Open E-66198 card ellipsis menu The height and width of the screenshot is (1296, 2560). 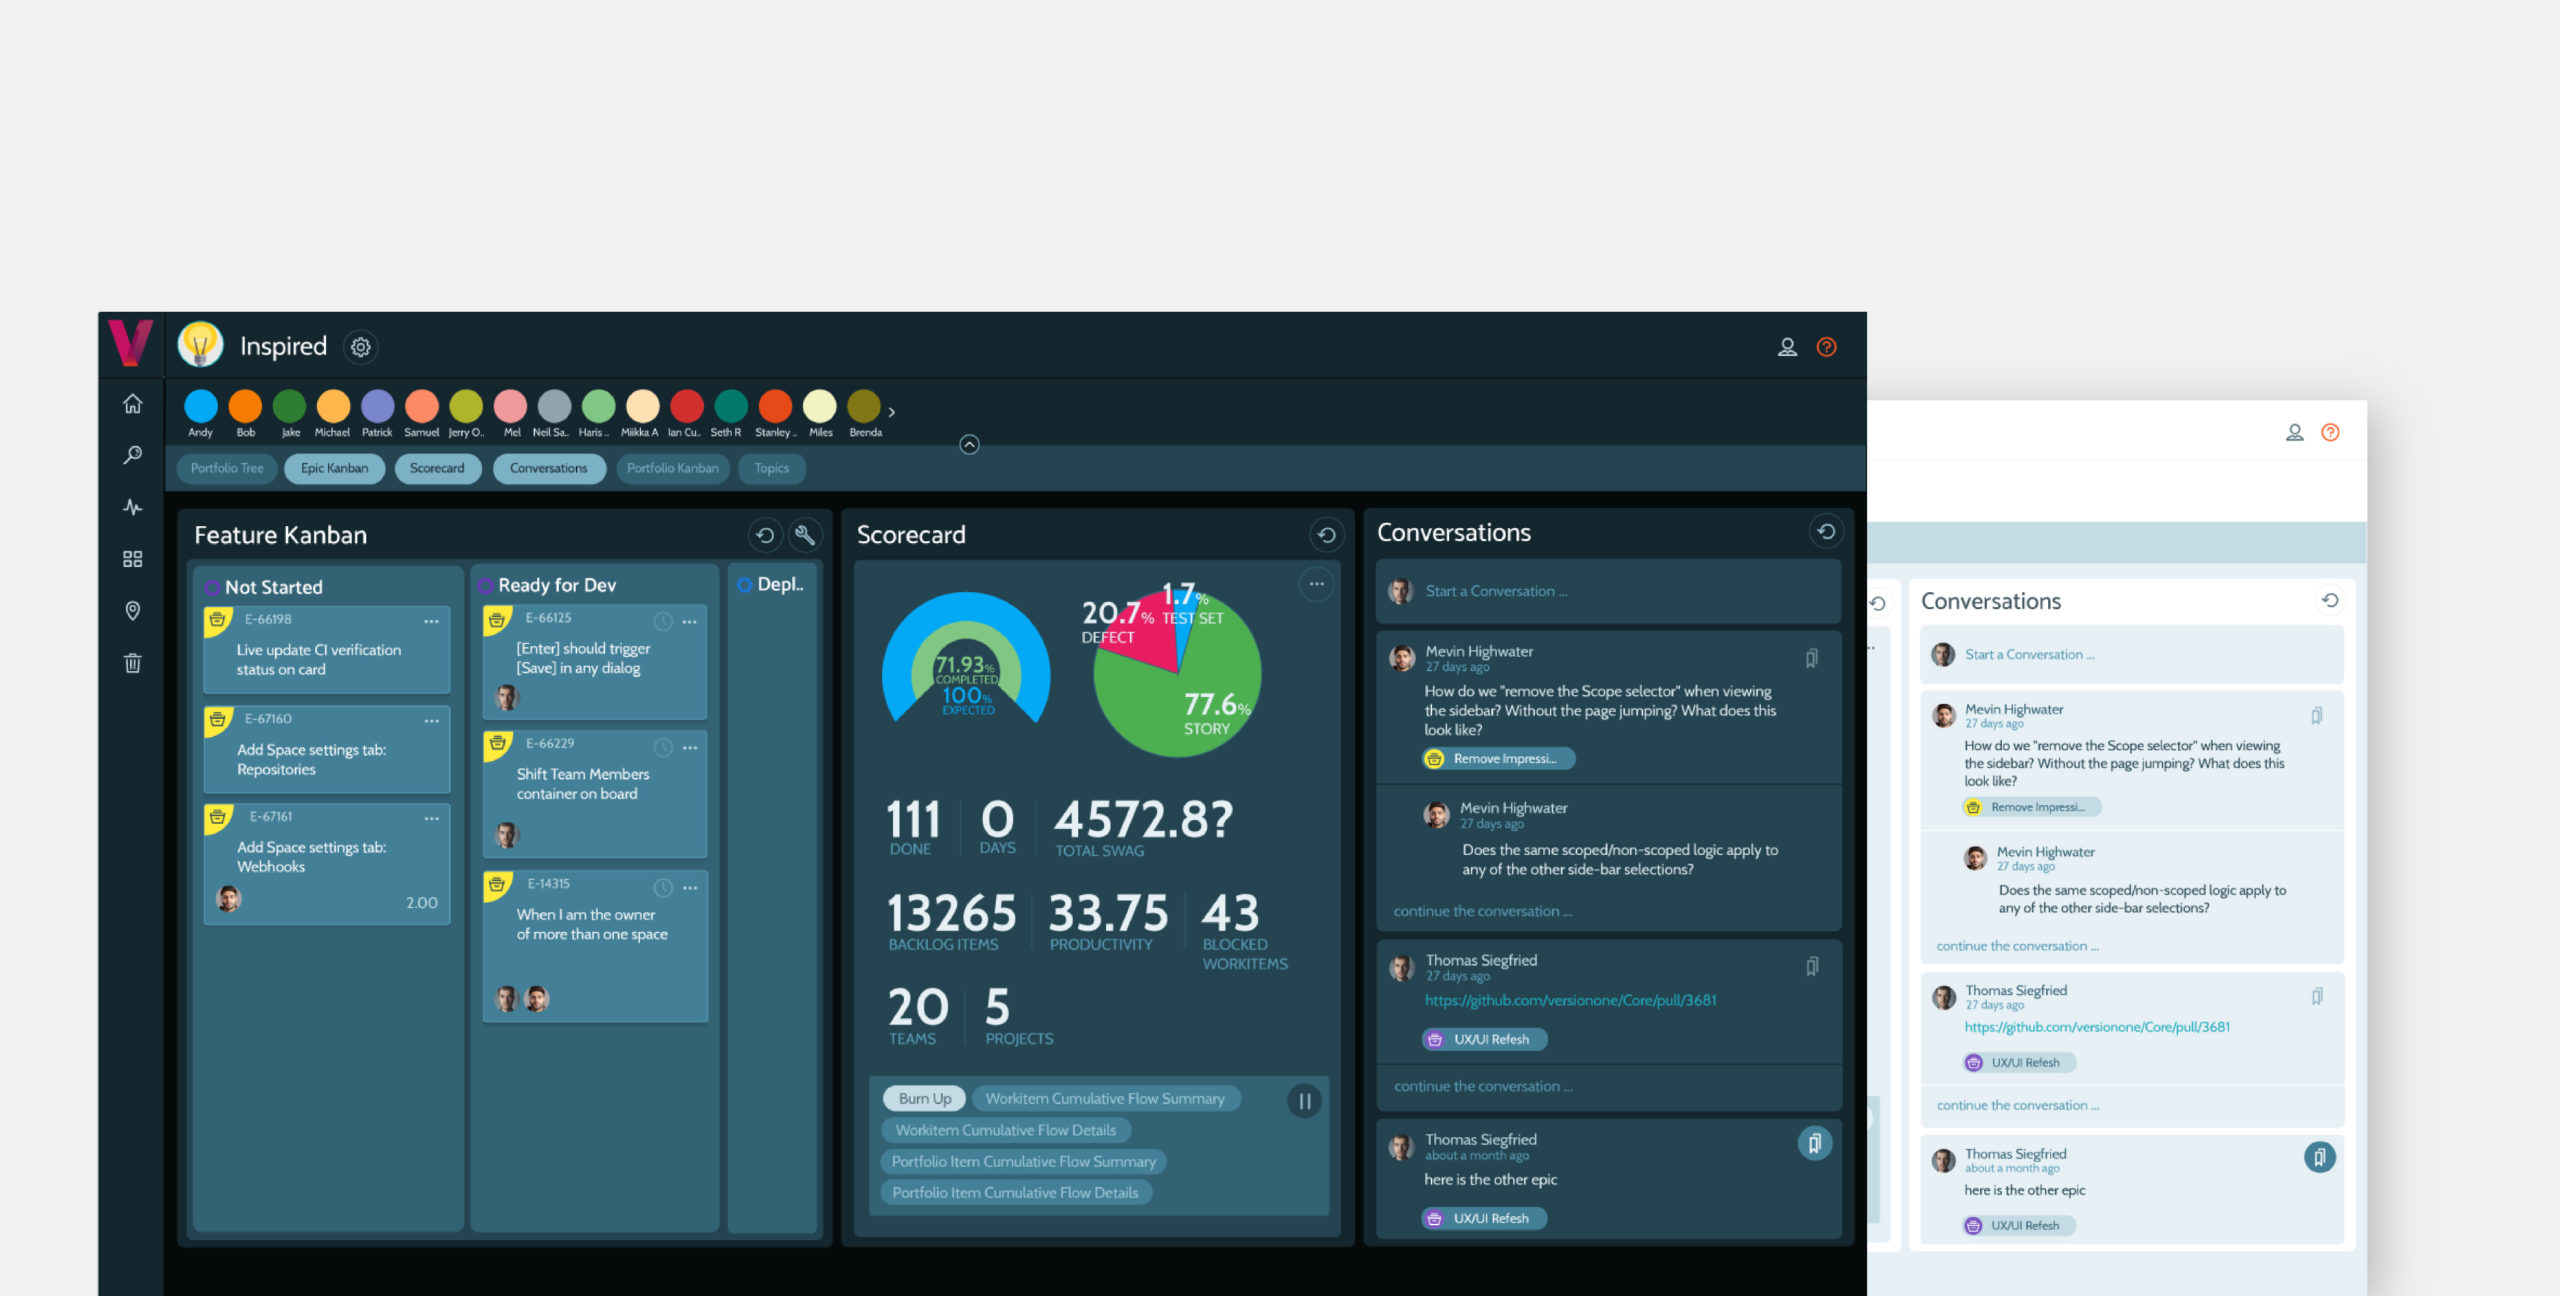tap(431, 621)
